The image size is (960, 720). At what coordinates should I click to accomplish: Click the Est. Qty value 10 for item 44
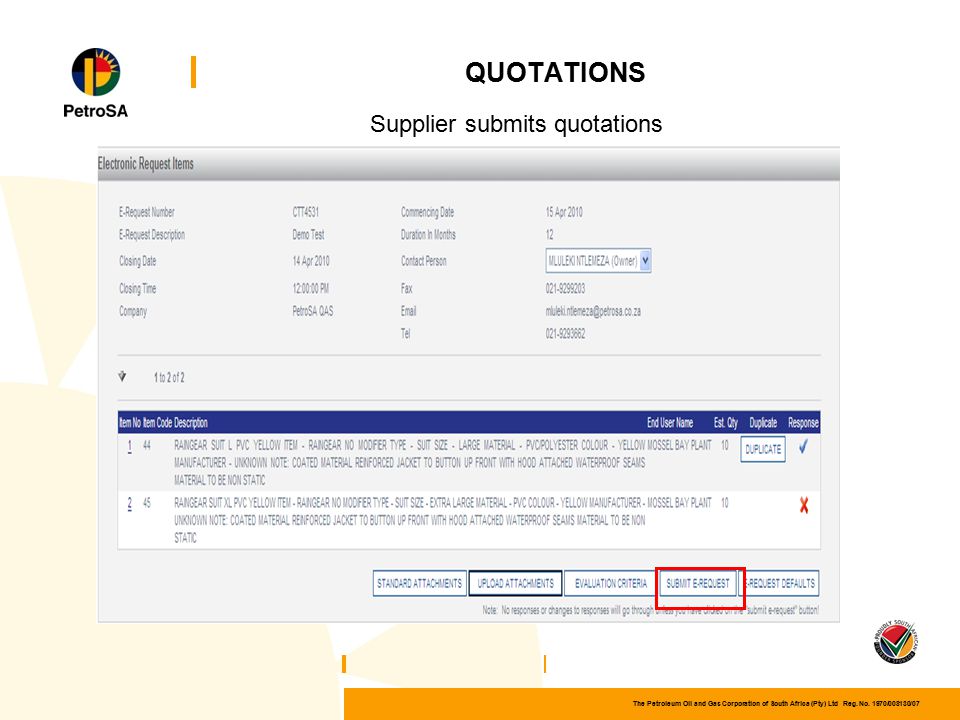point(725,445)
